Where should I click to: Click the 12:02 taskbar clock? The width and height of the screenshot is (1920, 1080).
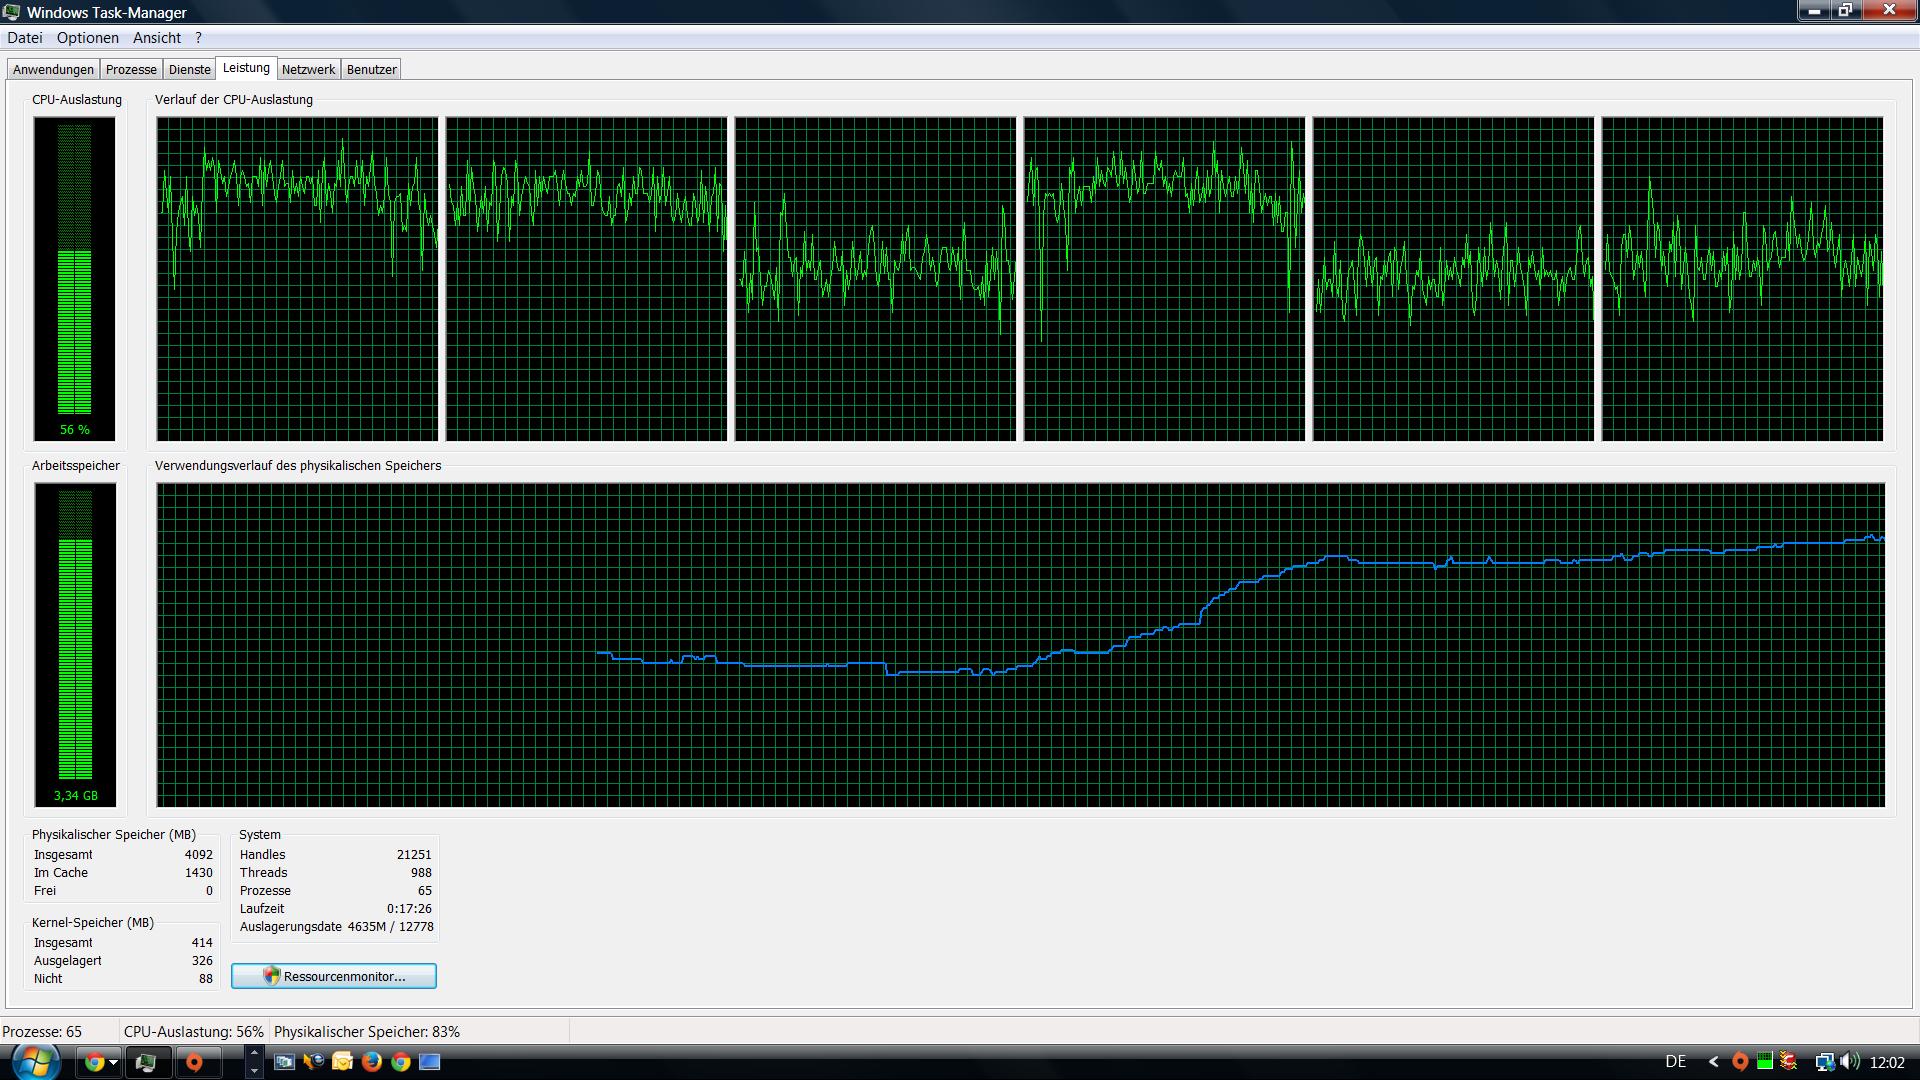tap(1887, 1062)
